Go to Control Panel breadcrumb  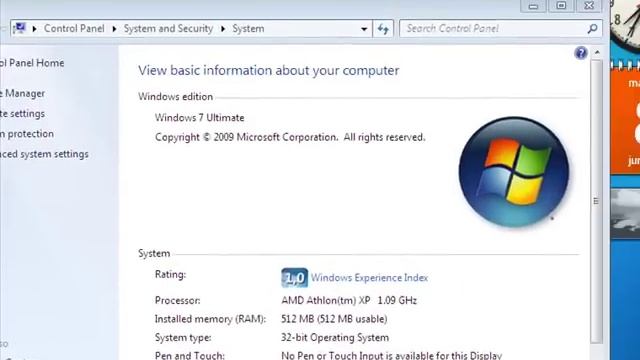pos(74,29)
